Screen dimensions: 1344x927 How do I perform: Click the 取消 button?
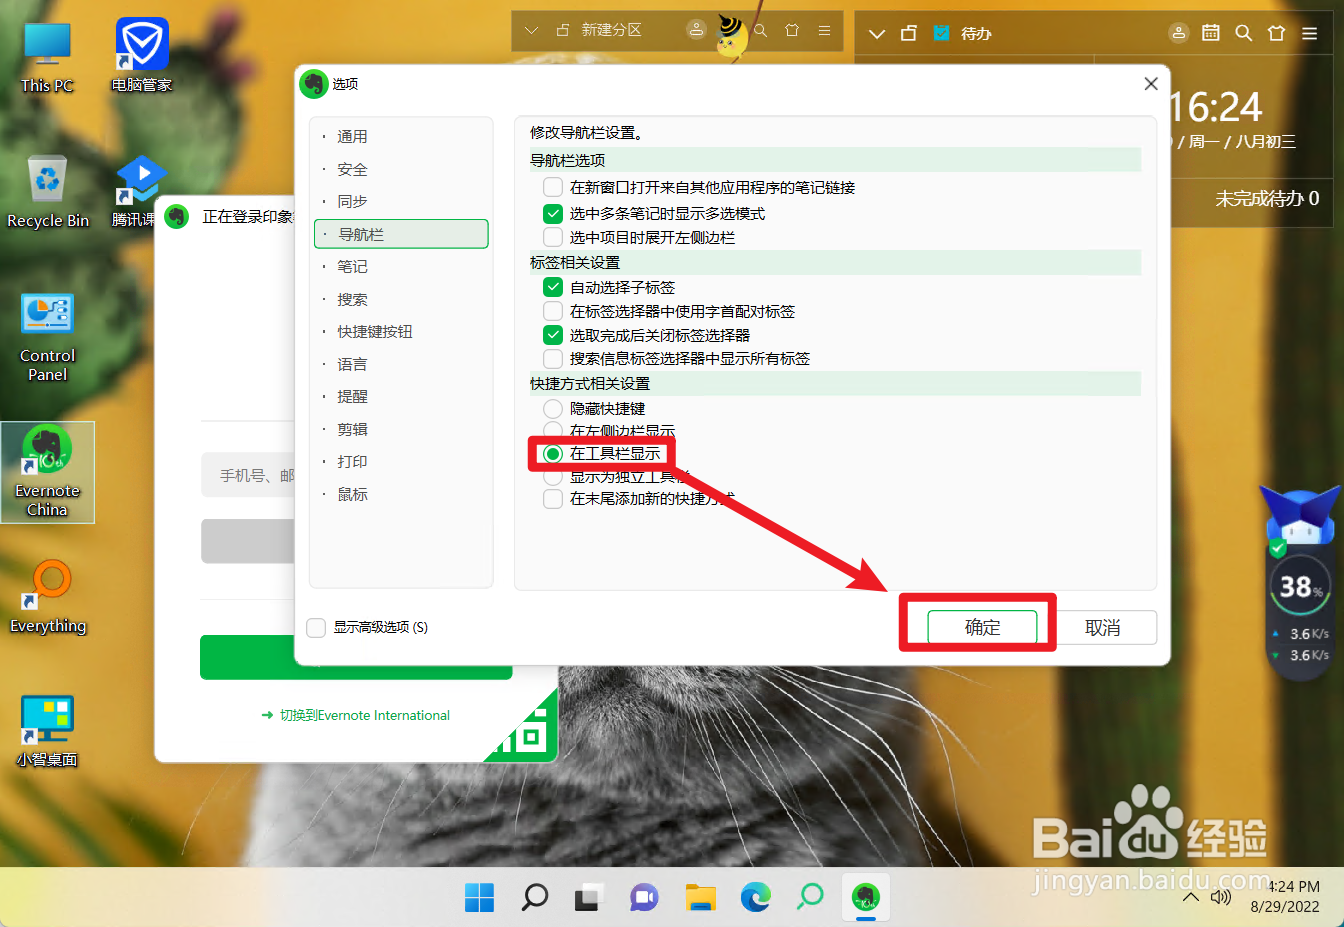1103,627
